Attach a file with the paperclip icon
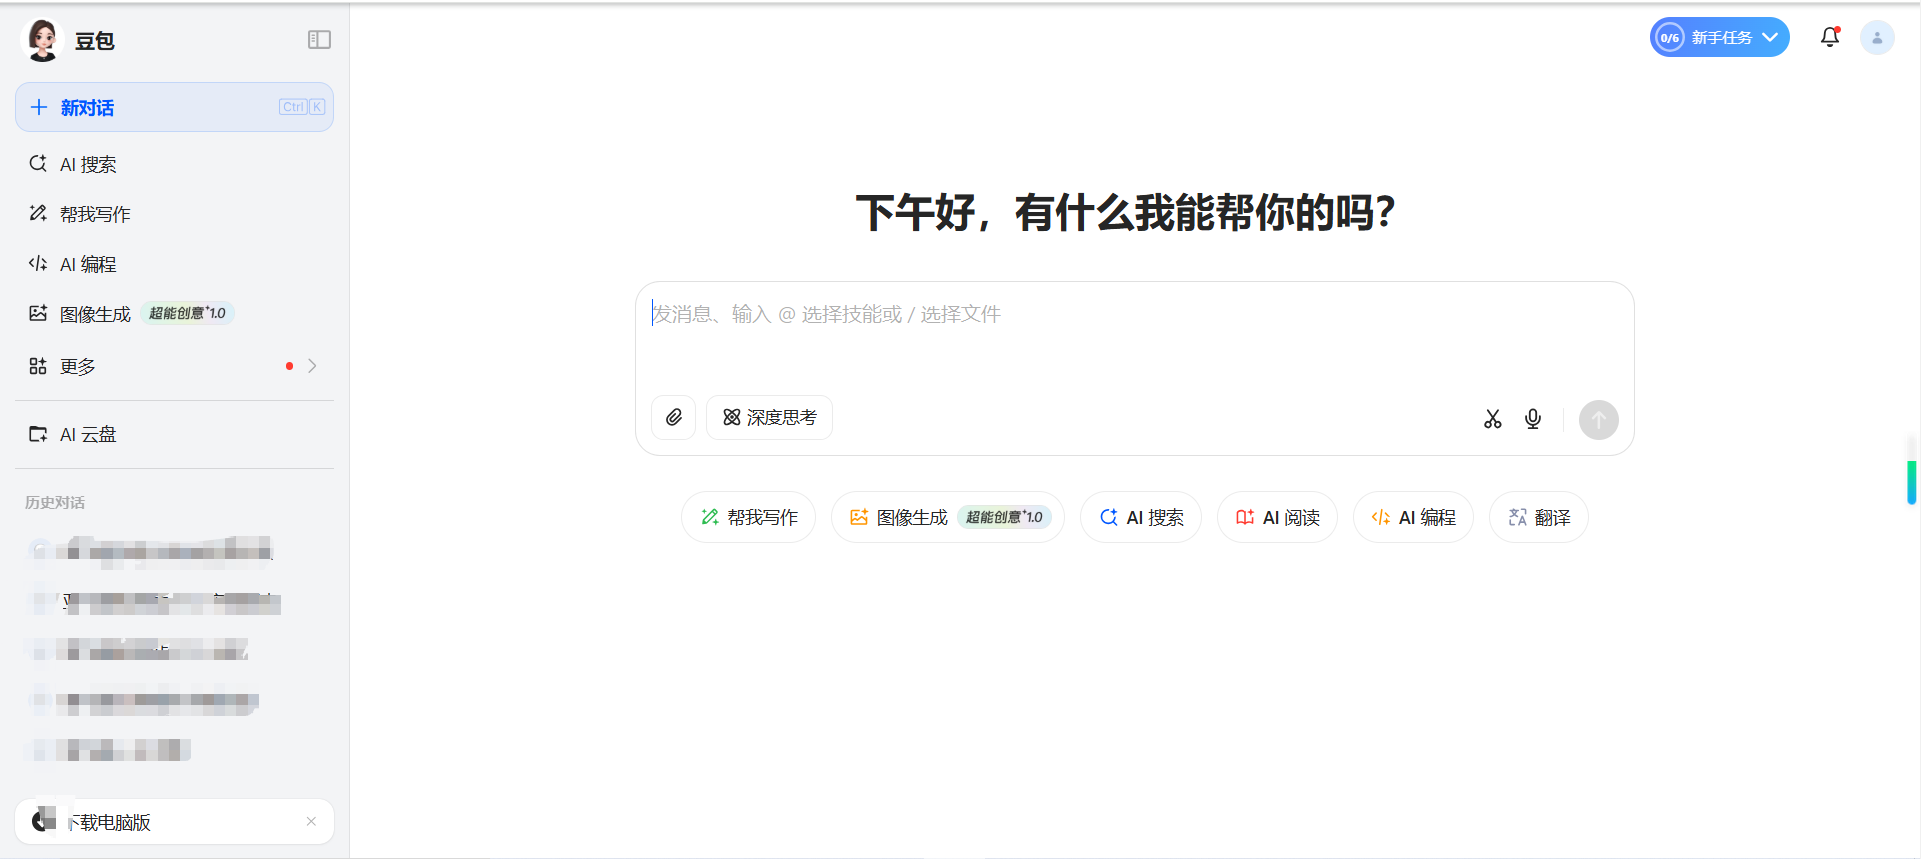This screenshot has width=1921, height=859. 674,417
